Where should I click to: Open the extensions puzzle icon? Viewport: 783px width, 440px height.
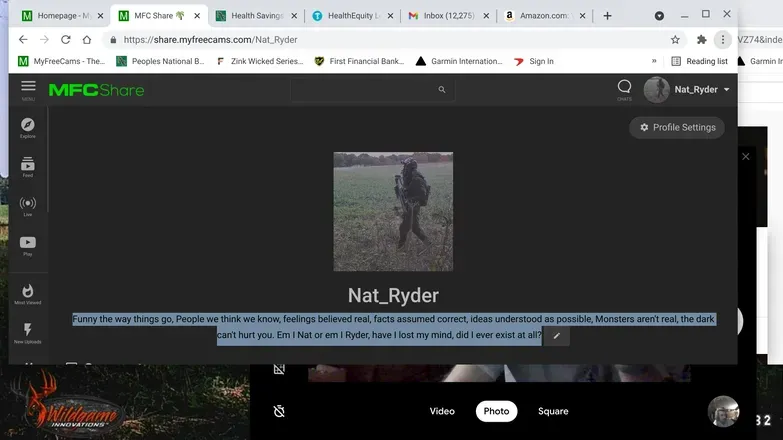coord(701,39)
